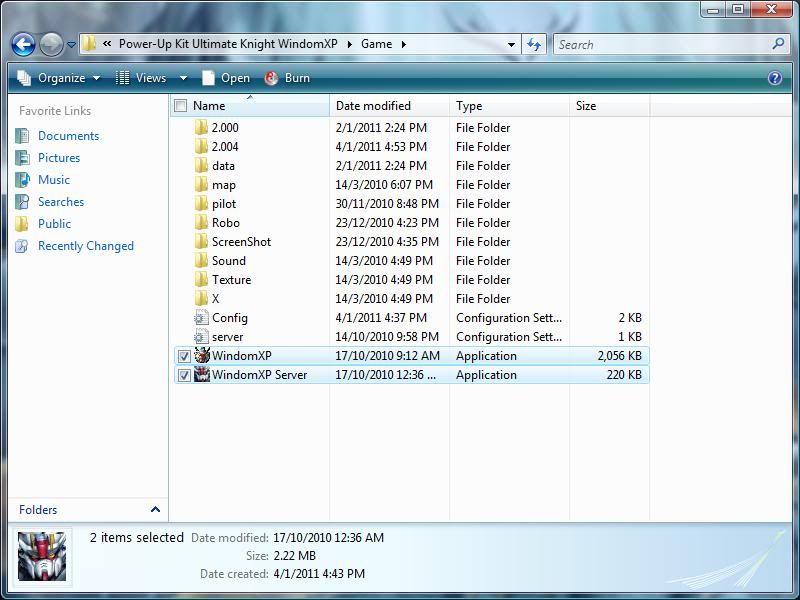Expand the Views options dropdown arrow
Screen dimensions: 800x600
click(184, 78)
